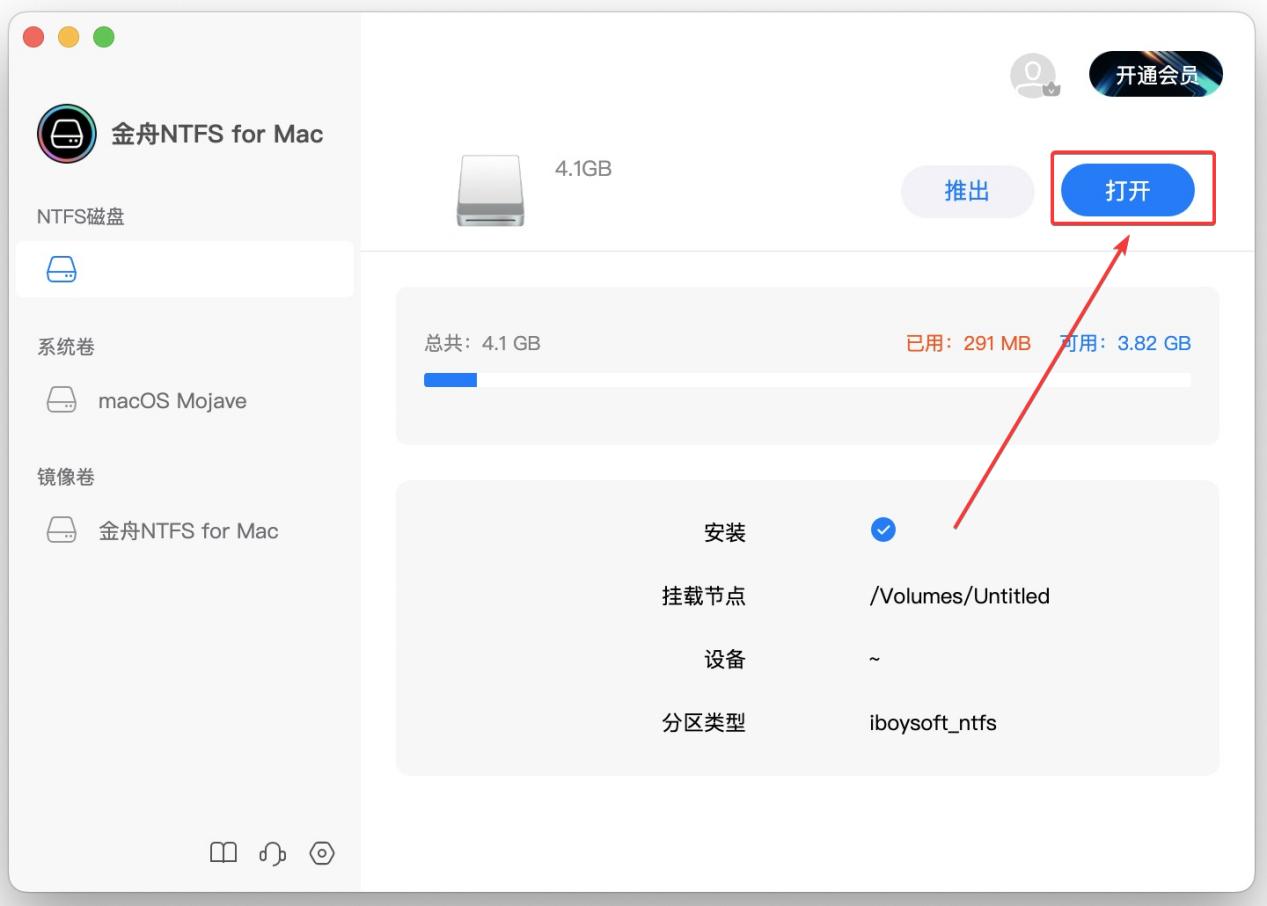Click the customer support headset icon

272,853
